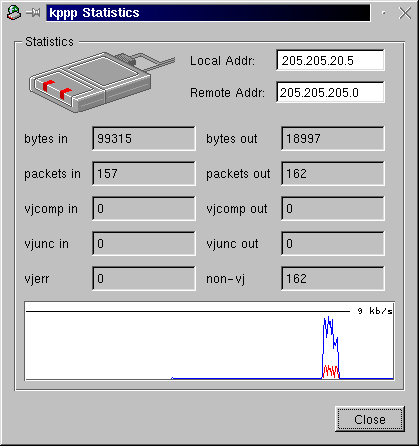Click the blue throughput spike in graph

331,347
